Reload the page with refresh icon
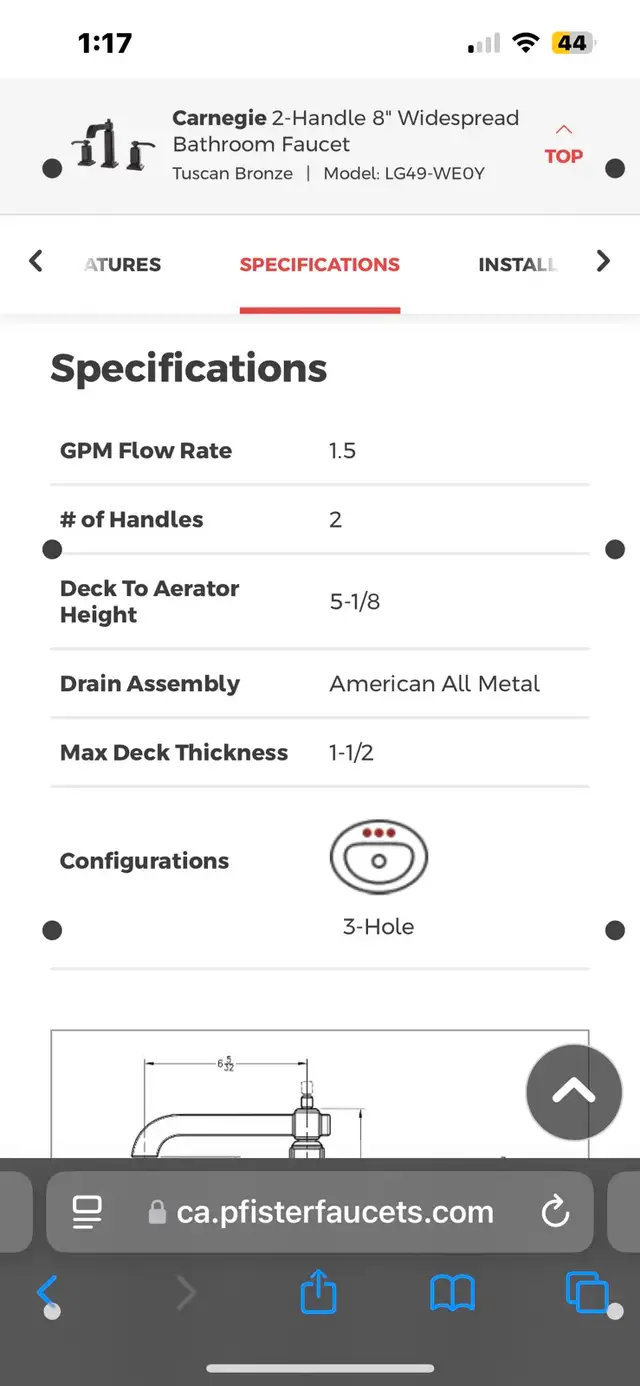Image resolution: width=640 pixels, height=1386 pixels. point(555,1212)
